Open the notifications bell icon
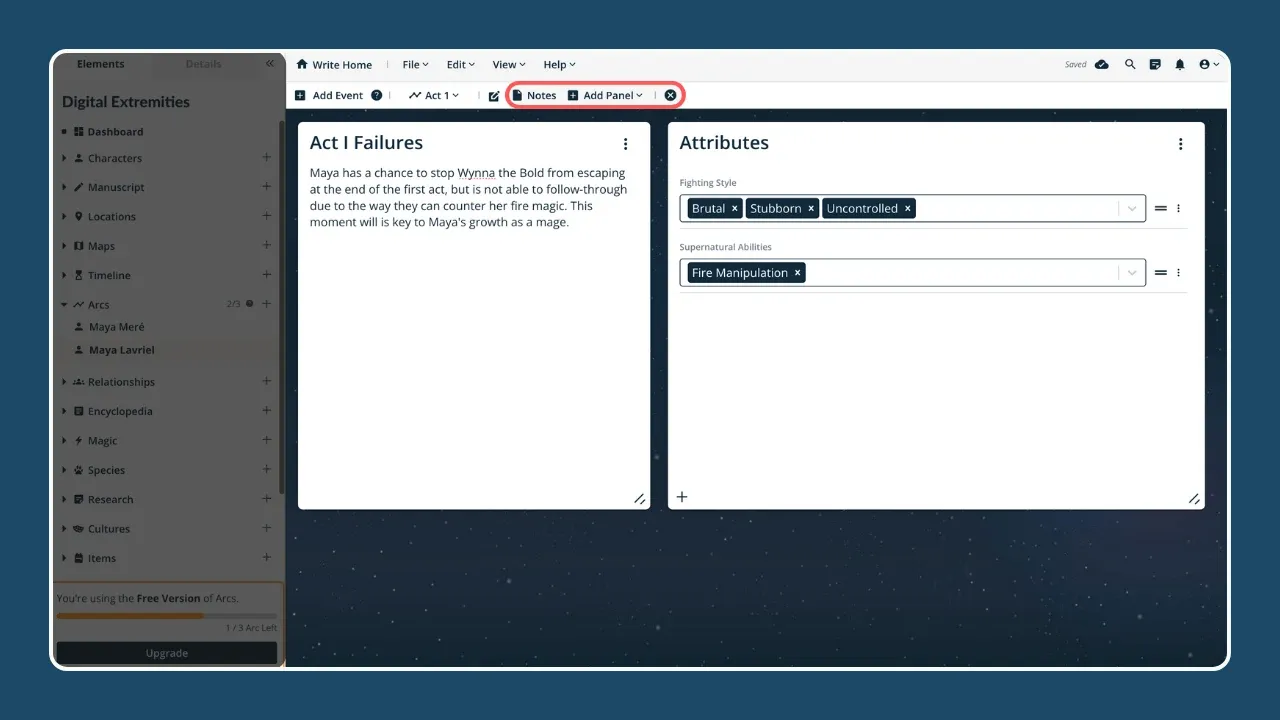The height and width of the screenshot is (720, 1280). pyautogui.click(x=1179, y=64)
